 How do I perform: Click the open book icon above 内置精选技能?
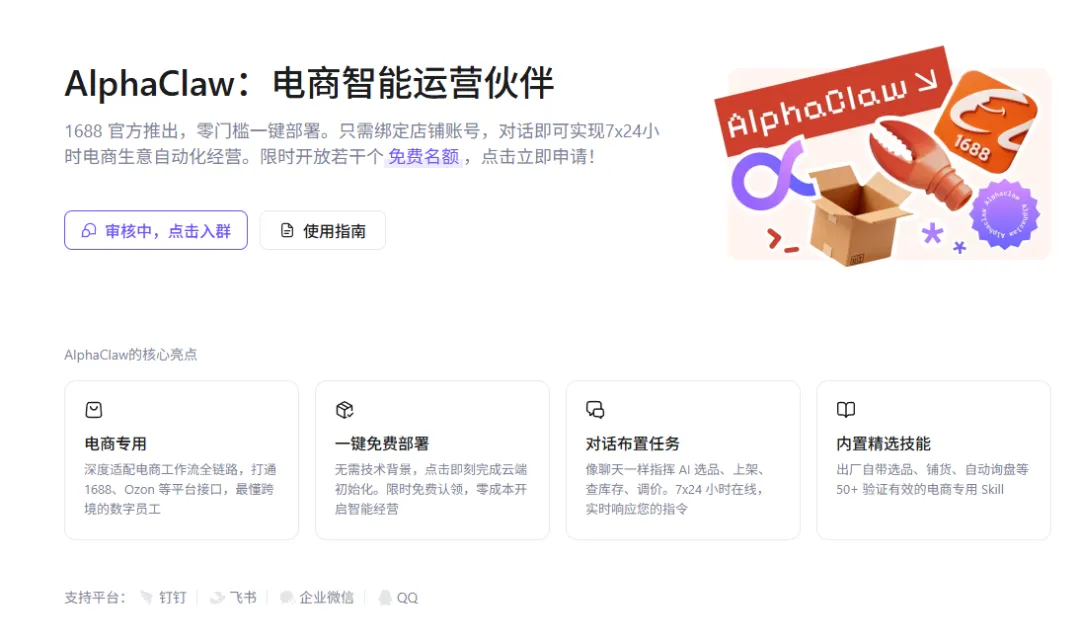click(846, 410)
